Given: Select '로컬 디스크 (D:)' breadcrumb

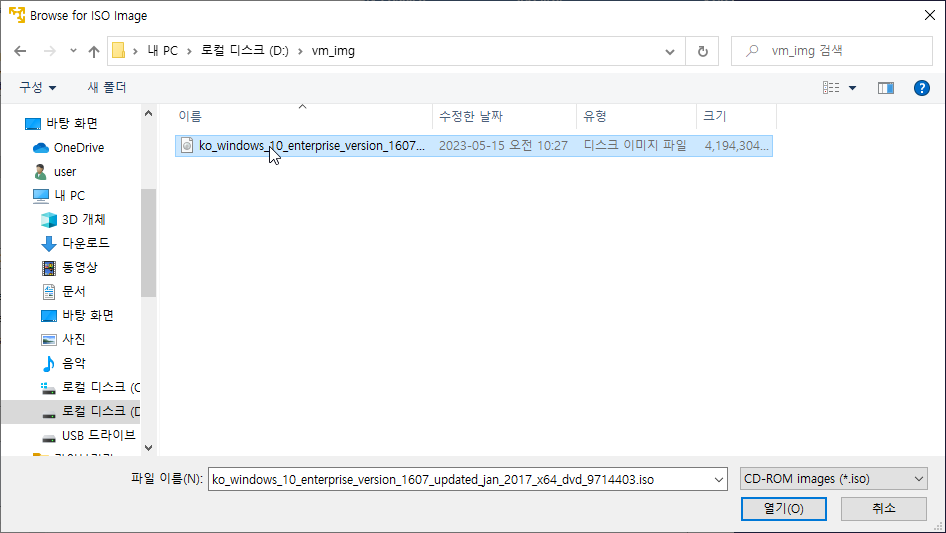Looking at the screenshot, I should 244,51.
